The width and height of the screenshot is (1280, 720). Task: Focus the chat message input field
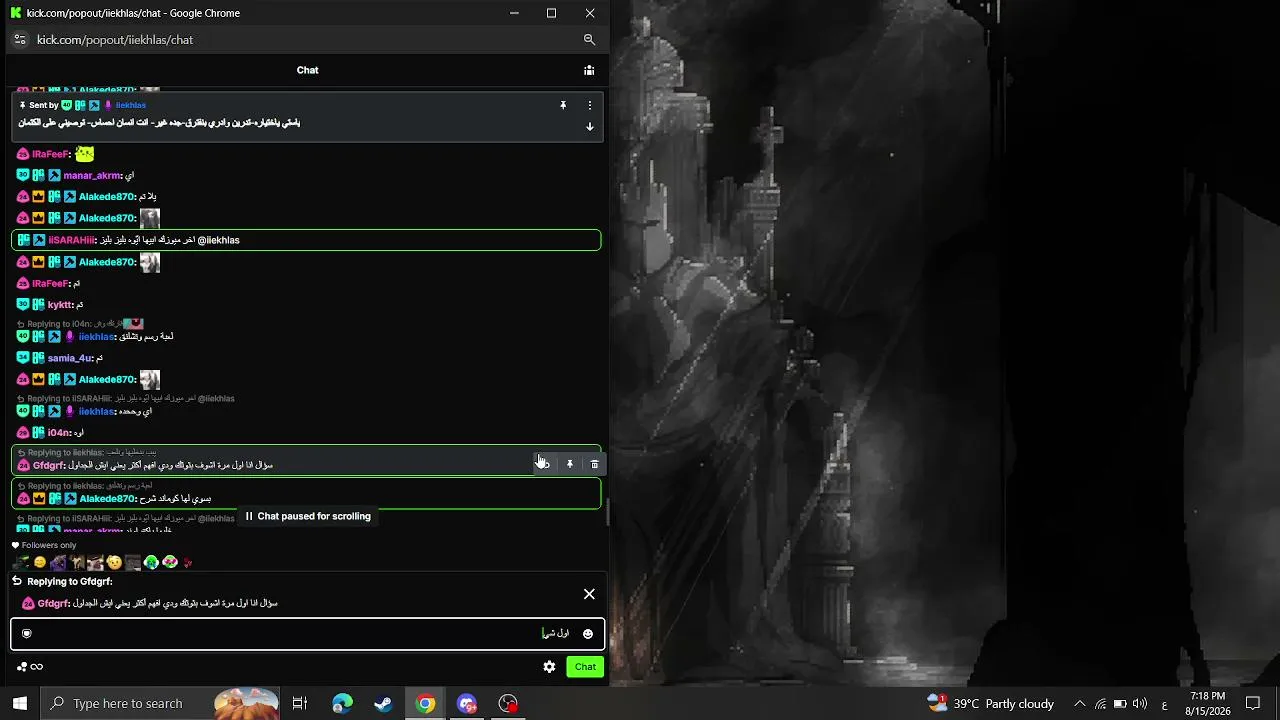[x=308, y=634]
